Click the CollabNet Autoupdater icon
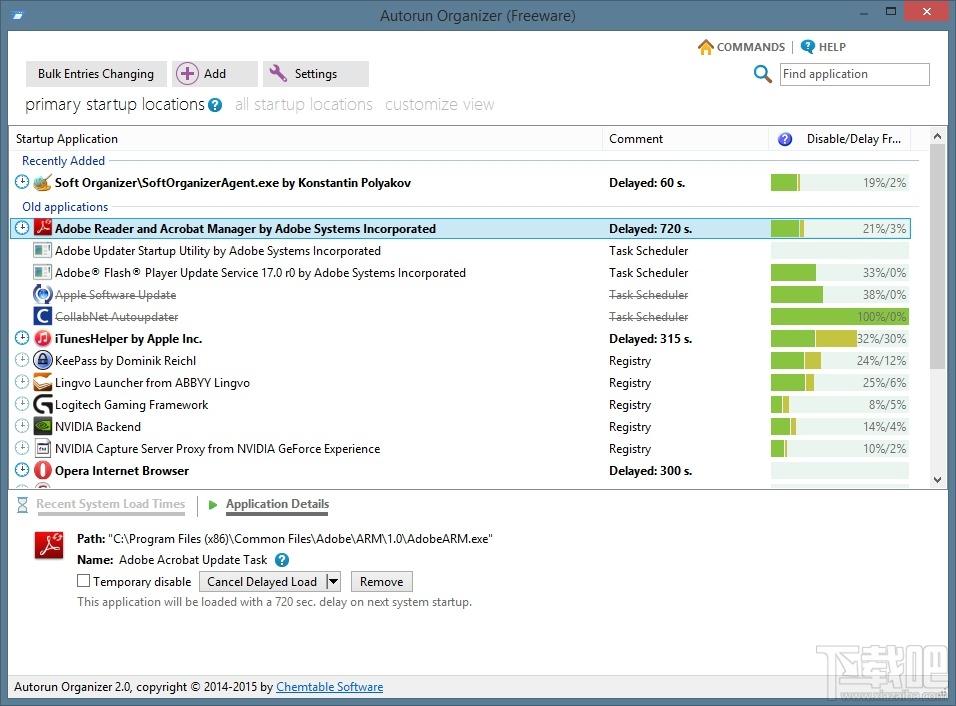The image size is (956, 706). pyautogui.click(x=42, y=316)
